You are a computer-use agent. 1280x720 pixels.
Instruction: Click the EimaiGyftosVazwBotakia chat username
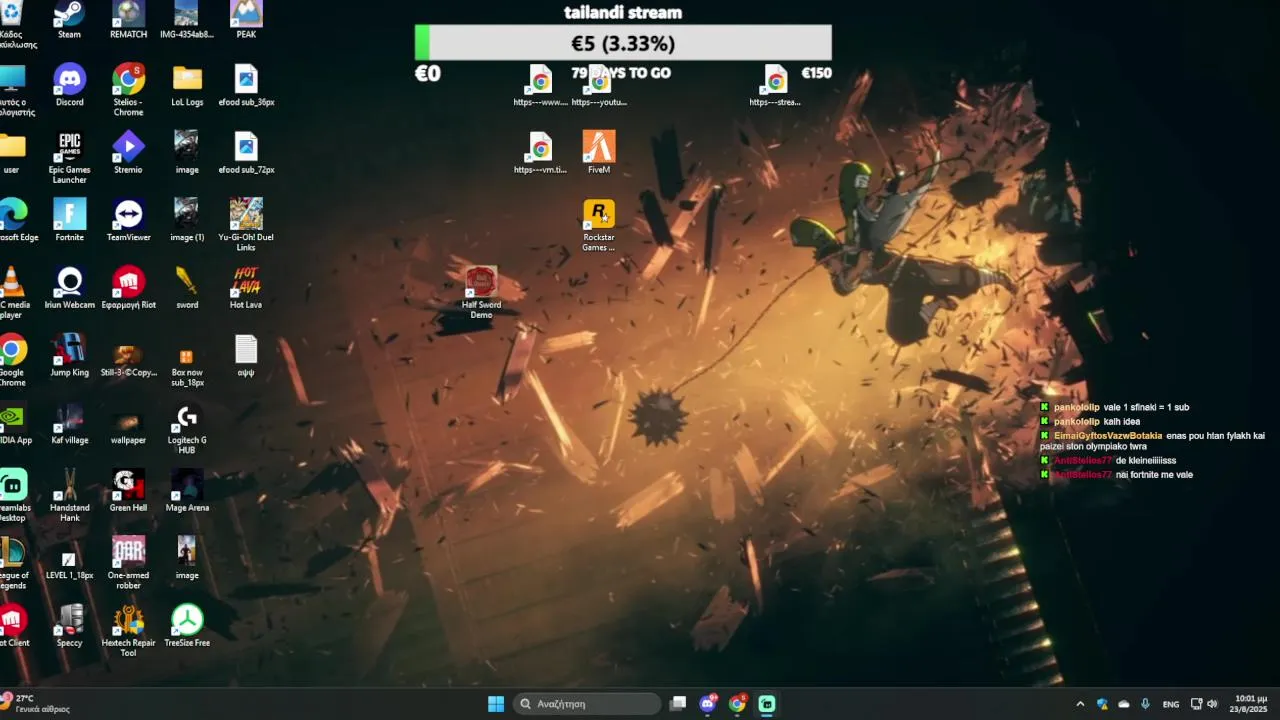tap(1108, 435)
